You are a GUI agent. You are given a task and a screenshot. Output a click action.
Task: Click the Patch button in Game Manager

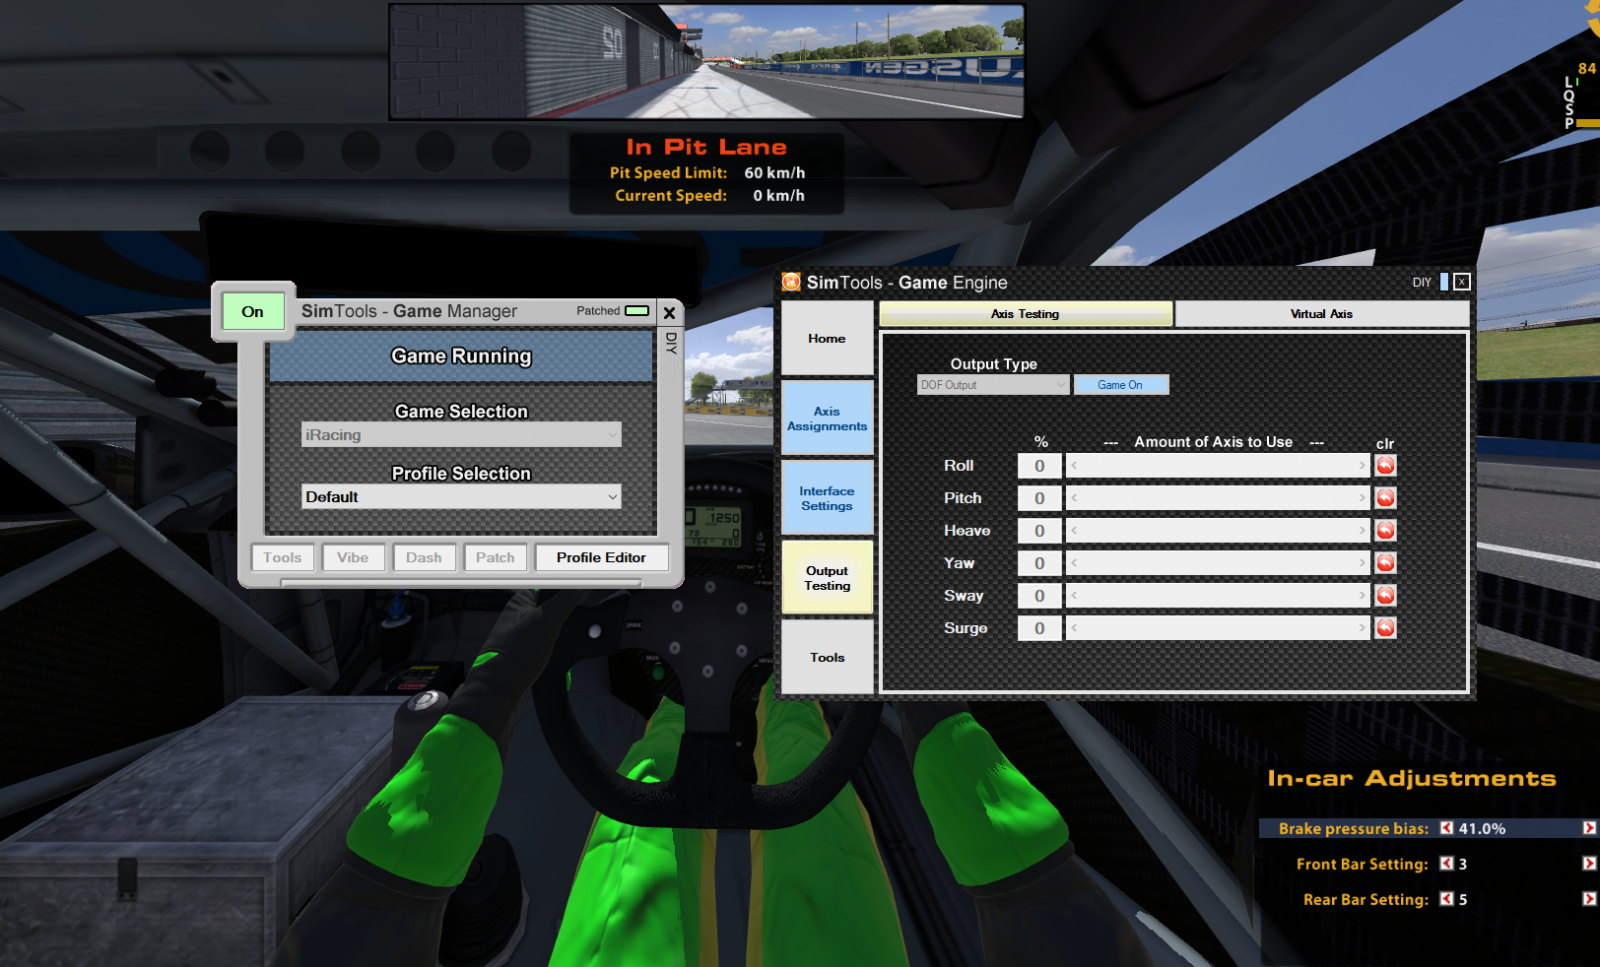click(x=495, y=557)
